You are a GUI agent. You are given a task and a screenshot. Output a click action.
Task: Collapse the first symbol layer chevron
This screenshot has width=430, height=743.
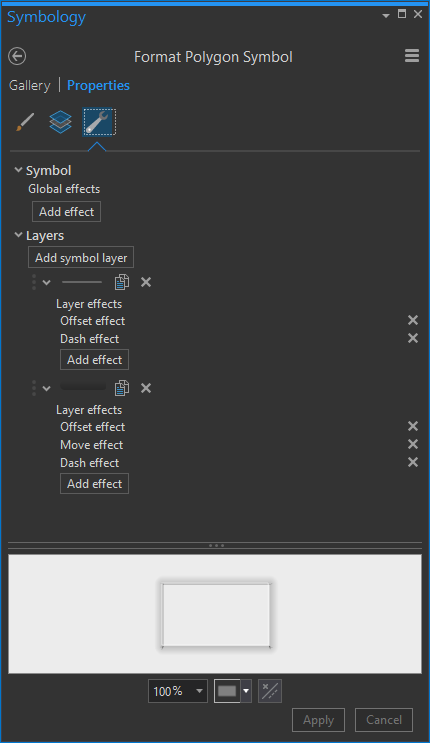[46, 282]
